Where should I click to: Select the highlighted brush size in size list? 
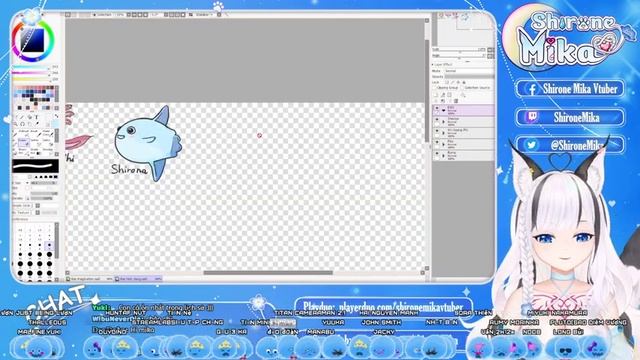[49, 246]
